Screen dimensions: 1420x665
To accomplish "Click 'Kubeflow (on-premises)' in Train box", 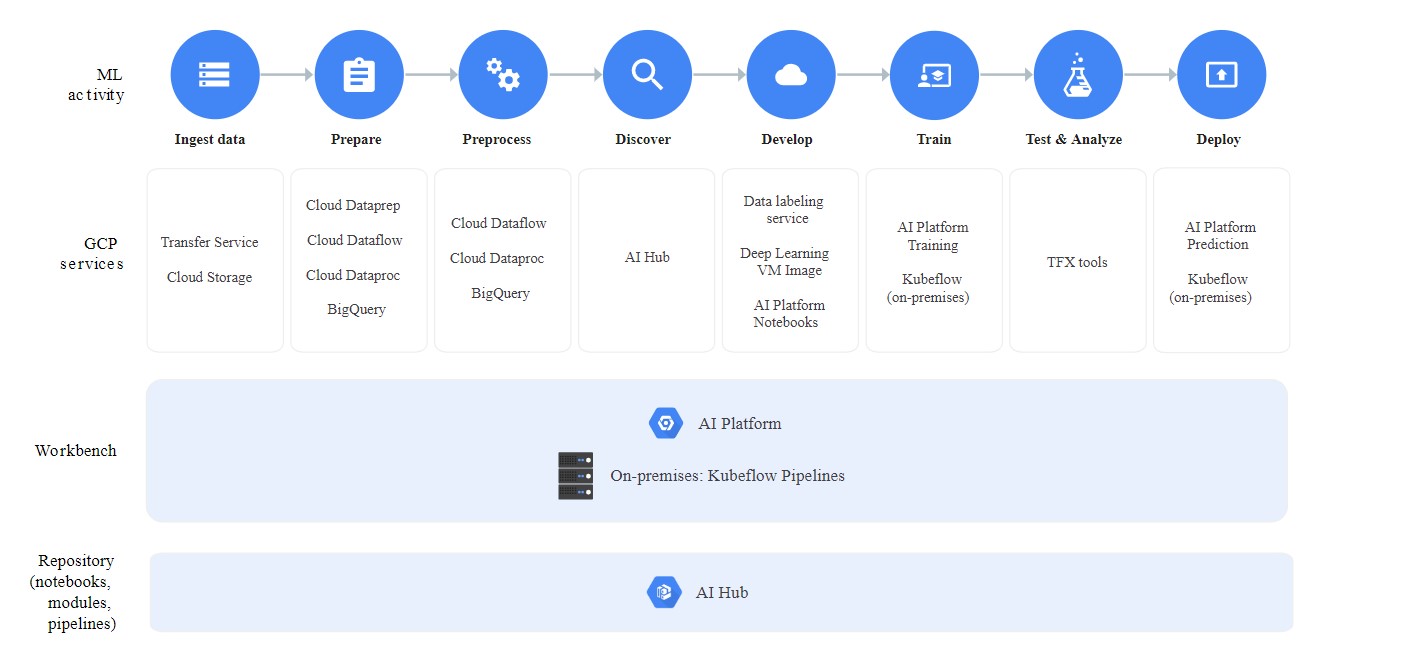I will [928, 288].
